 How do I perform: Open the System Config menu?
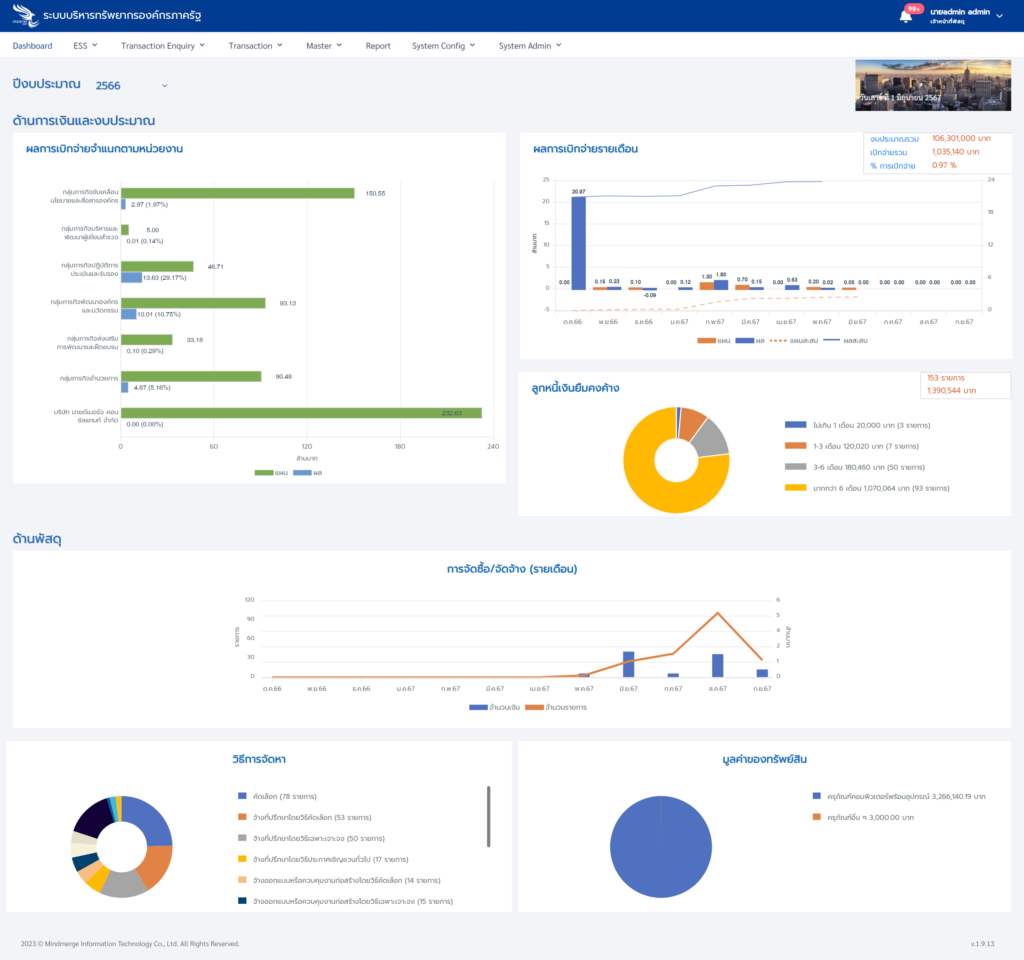[443, 46]
